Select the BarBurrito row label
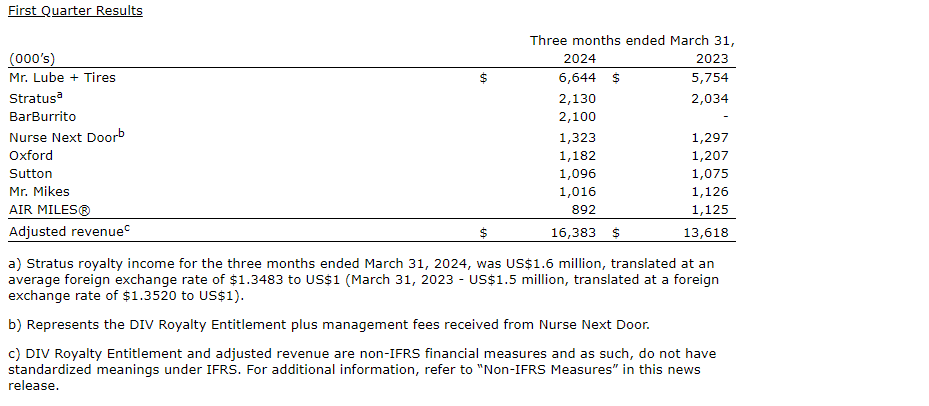 coord(40,117)
